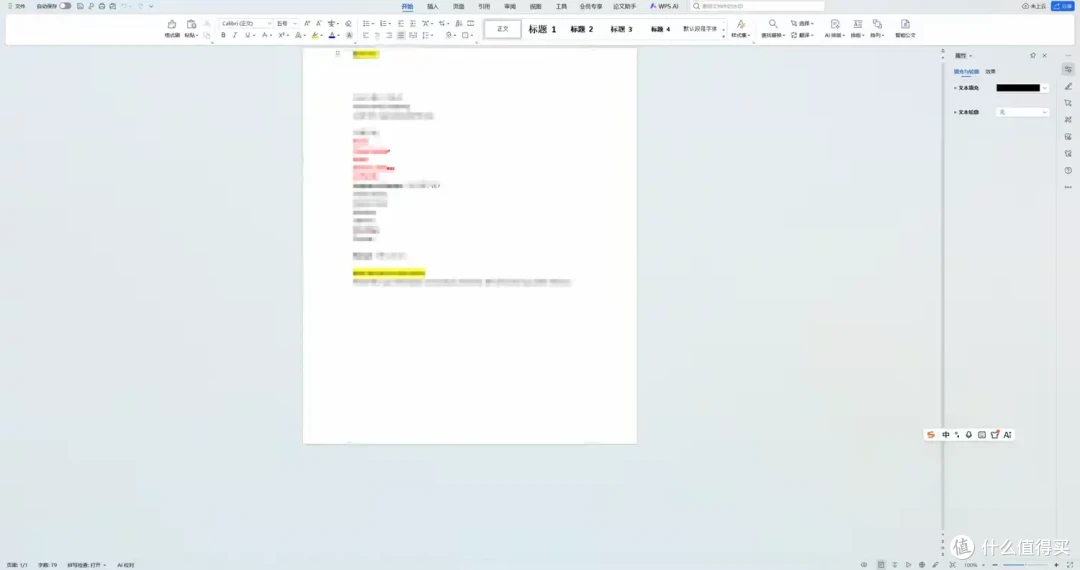Click the numbered list icon
The width and height of the screenshot is (1080, 570).
(384, 23)
